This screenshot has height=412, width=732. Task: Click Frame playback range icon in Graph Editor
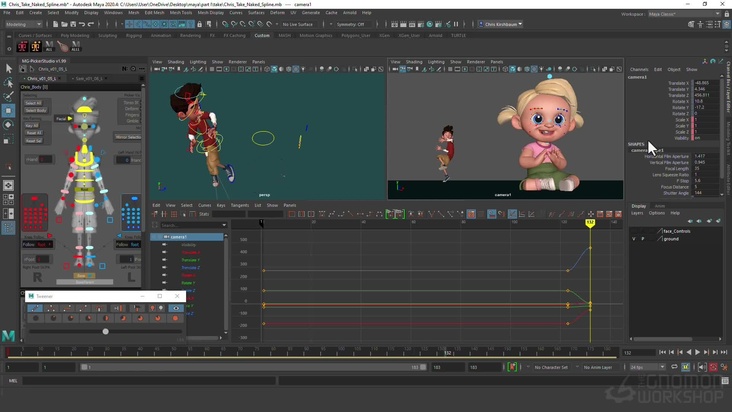302,214
